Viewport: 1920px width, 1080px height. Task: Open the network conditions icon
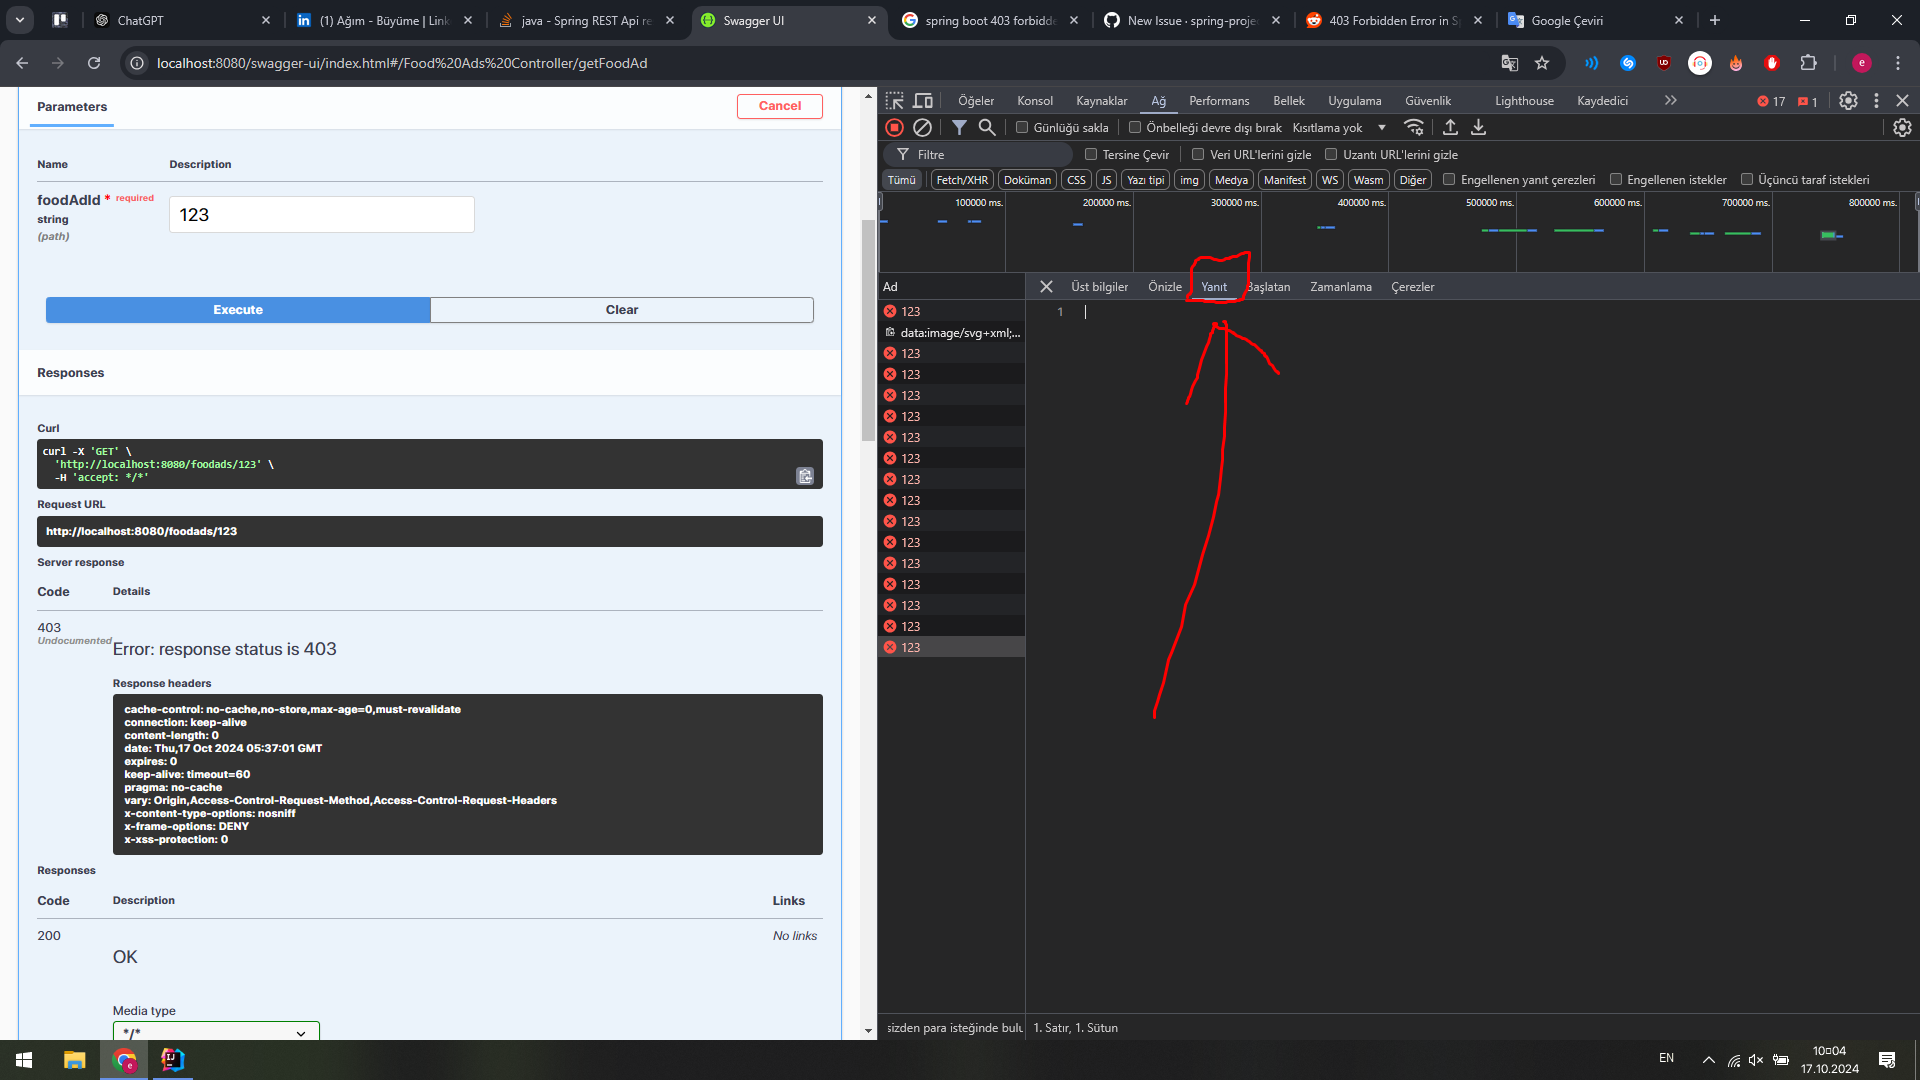[1414, 127]
